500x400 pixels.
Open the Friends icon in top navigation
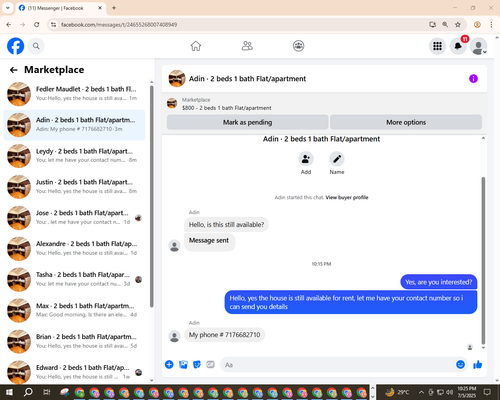point(247,46)
